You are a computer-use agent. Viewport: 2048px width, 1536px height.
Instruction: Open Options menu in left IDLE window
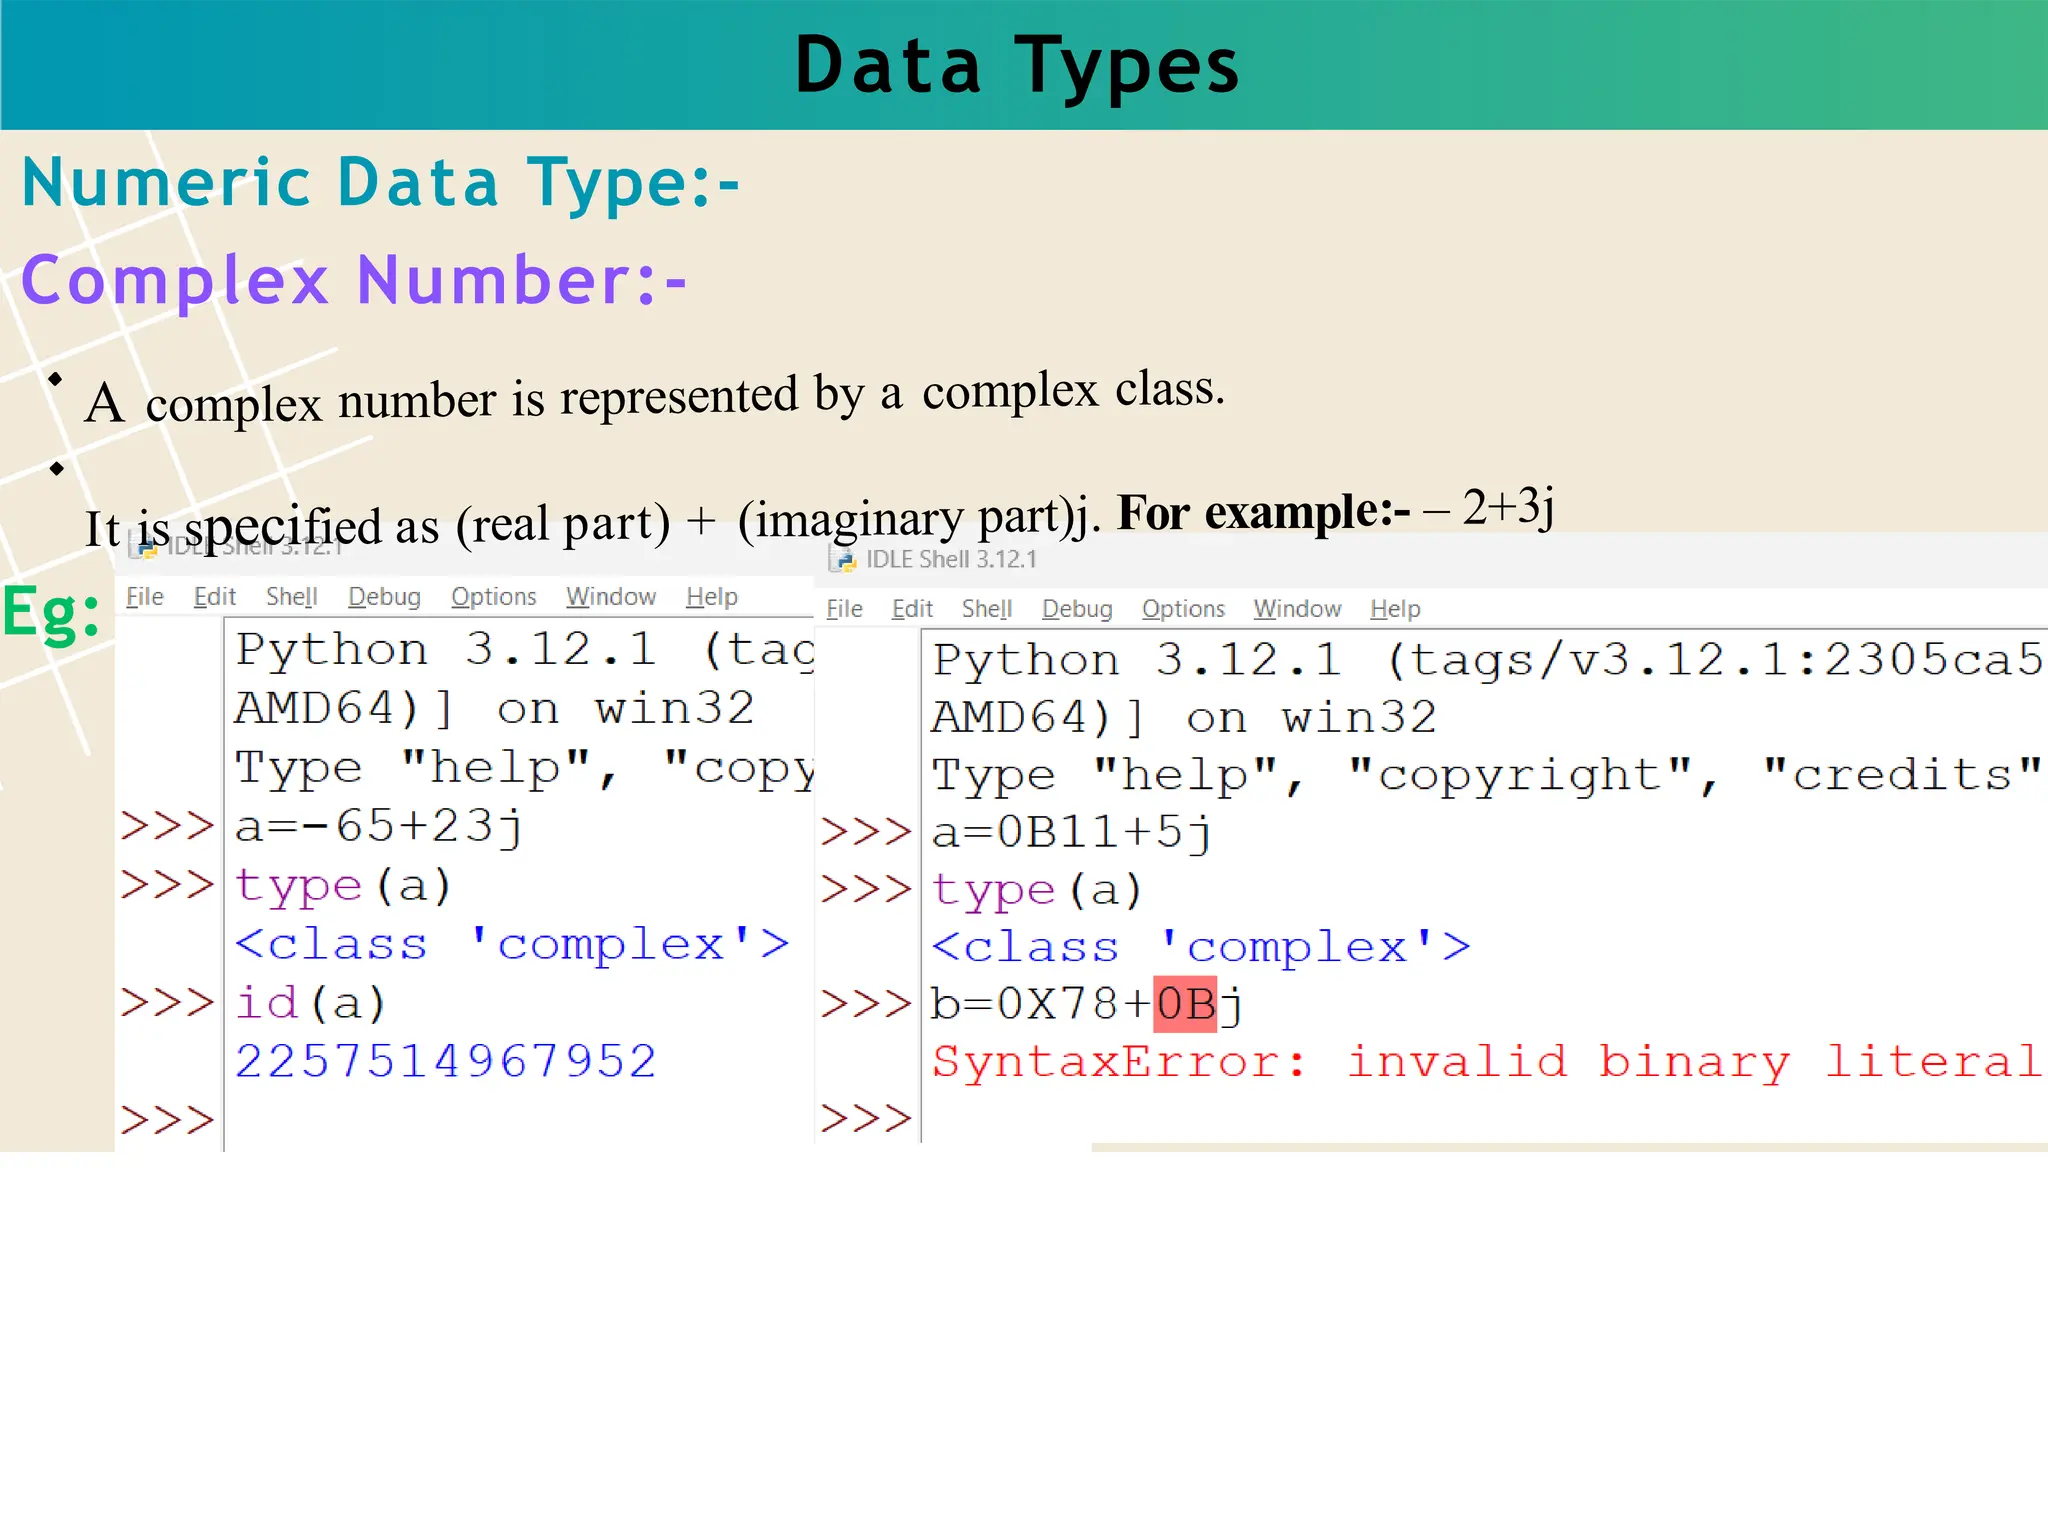tap(493, 597)
